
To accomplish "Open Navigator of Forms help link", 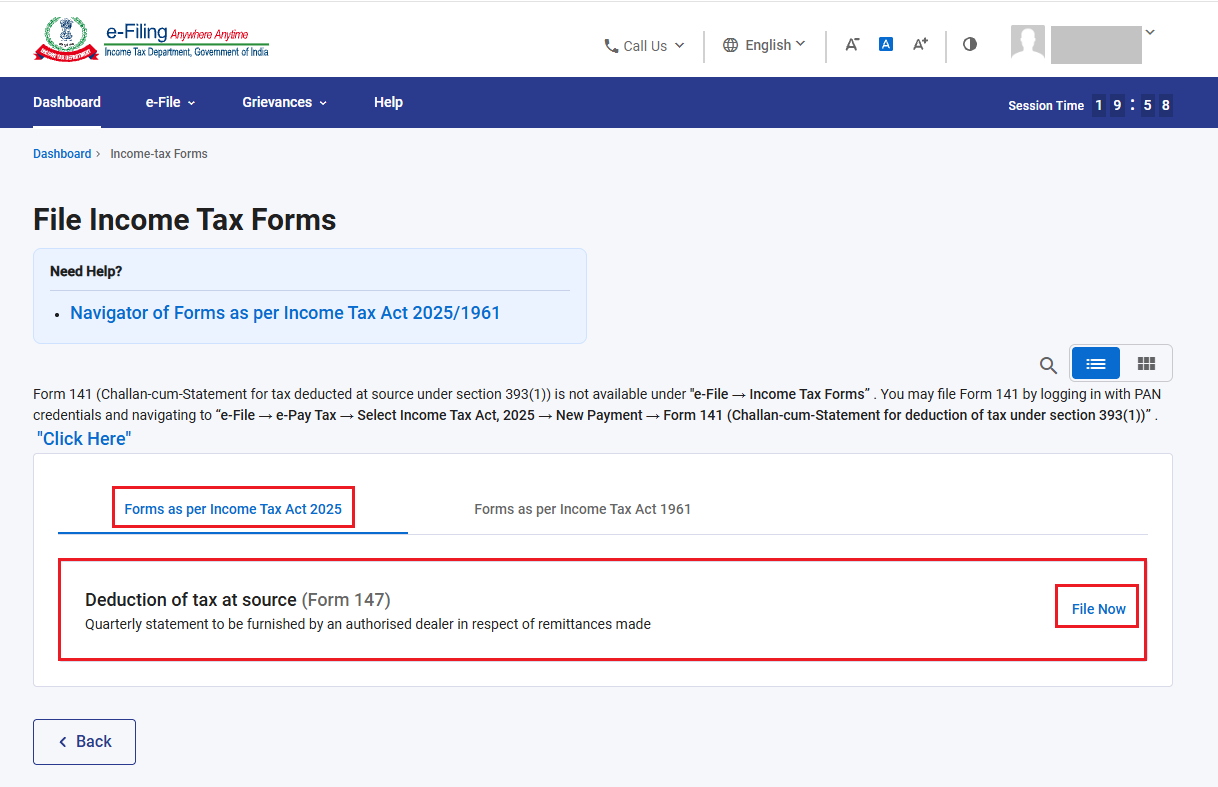I will tap(285, 313).
